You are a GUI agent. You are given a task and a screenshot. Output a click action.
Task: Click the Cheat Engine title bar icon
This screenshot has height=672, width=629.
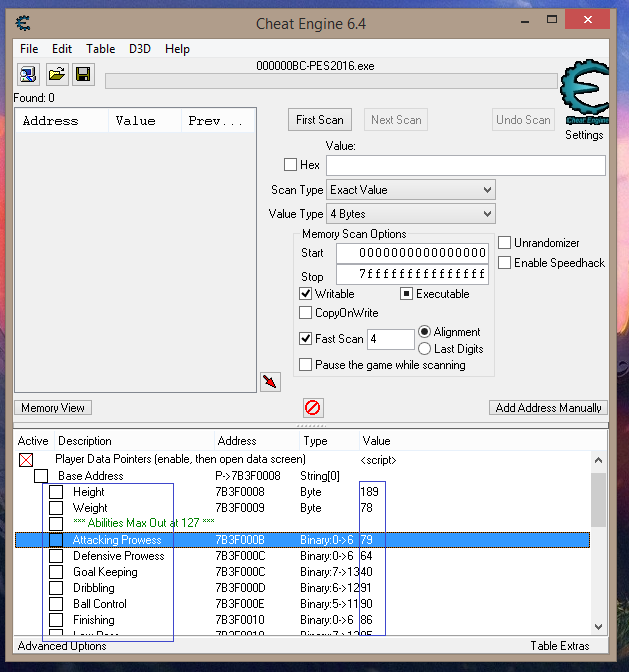click(24, 23)
